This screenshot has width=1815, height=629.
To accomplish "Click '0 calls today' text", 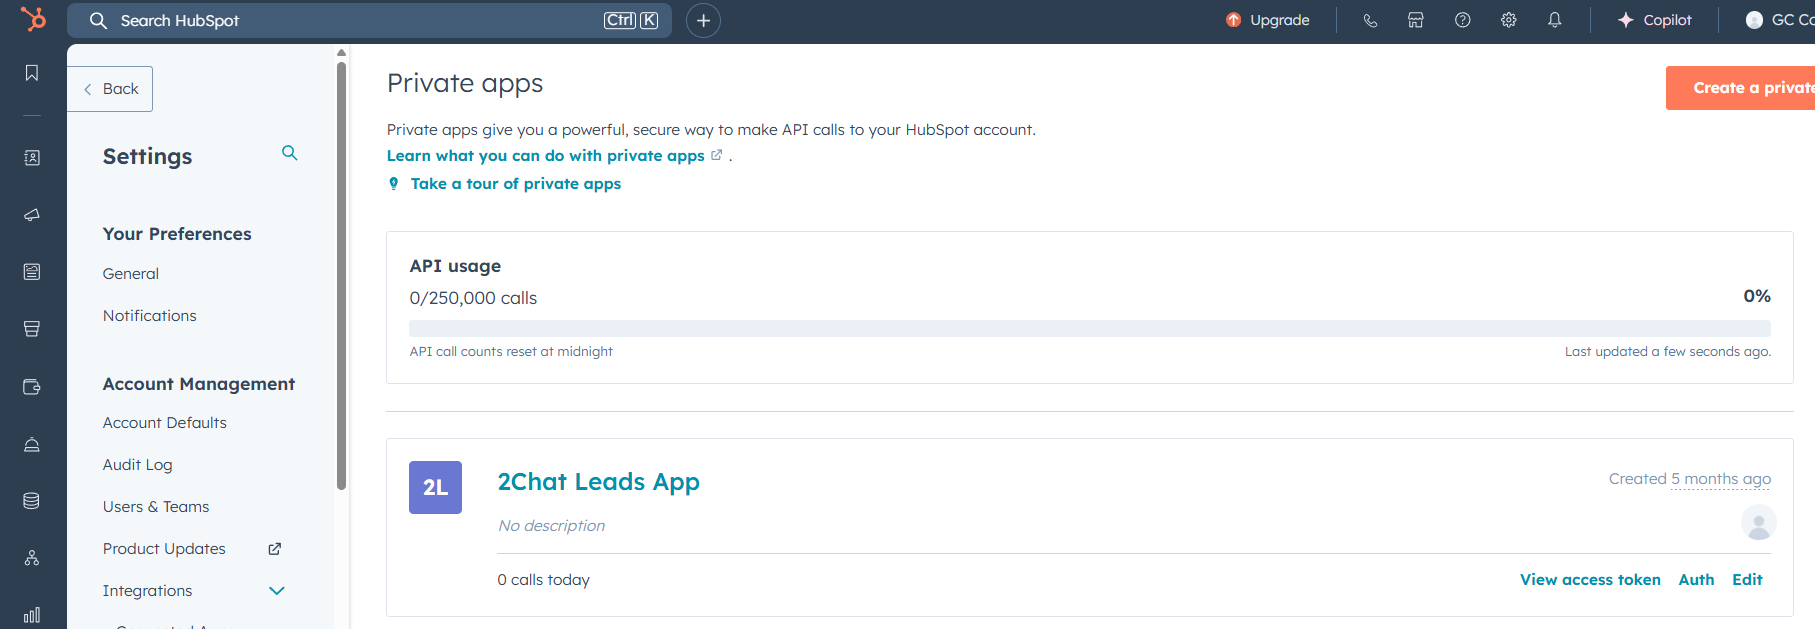I will coord(544,580).
